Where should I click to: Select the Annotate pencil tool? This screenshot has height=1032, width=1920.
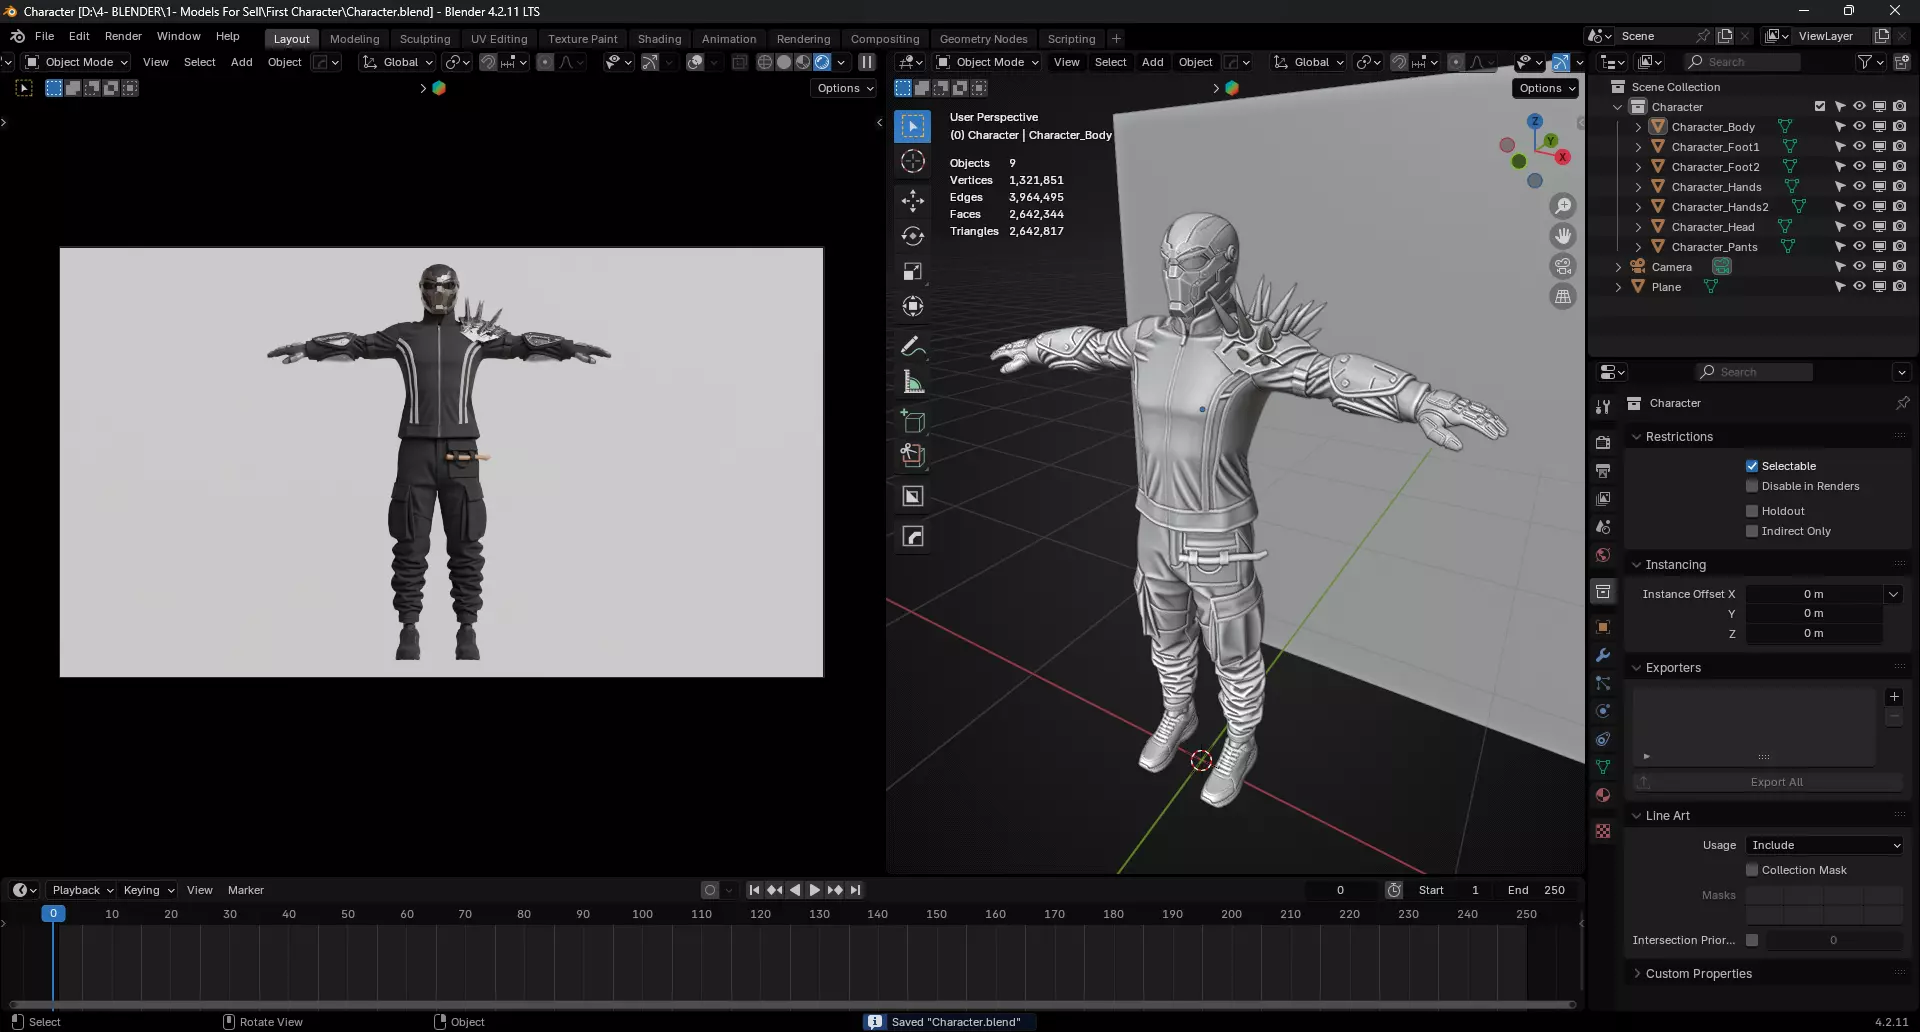[x=913, y=346]
